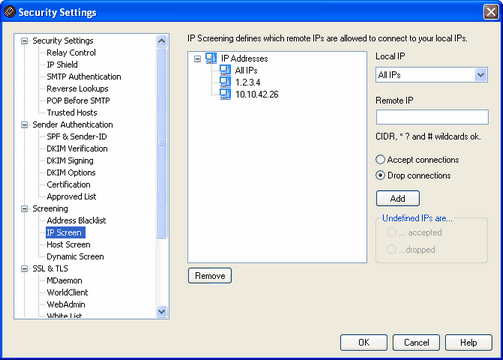Screen dimensions: 503x360
Task: Select Accept connections radio button
Action: click(380, 160)
